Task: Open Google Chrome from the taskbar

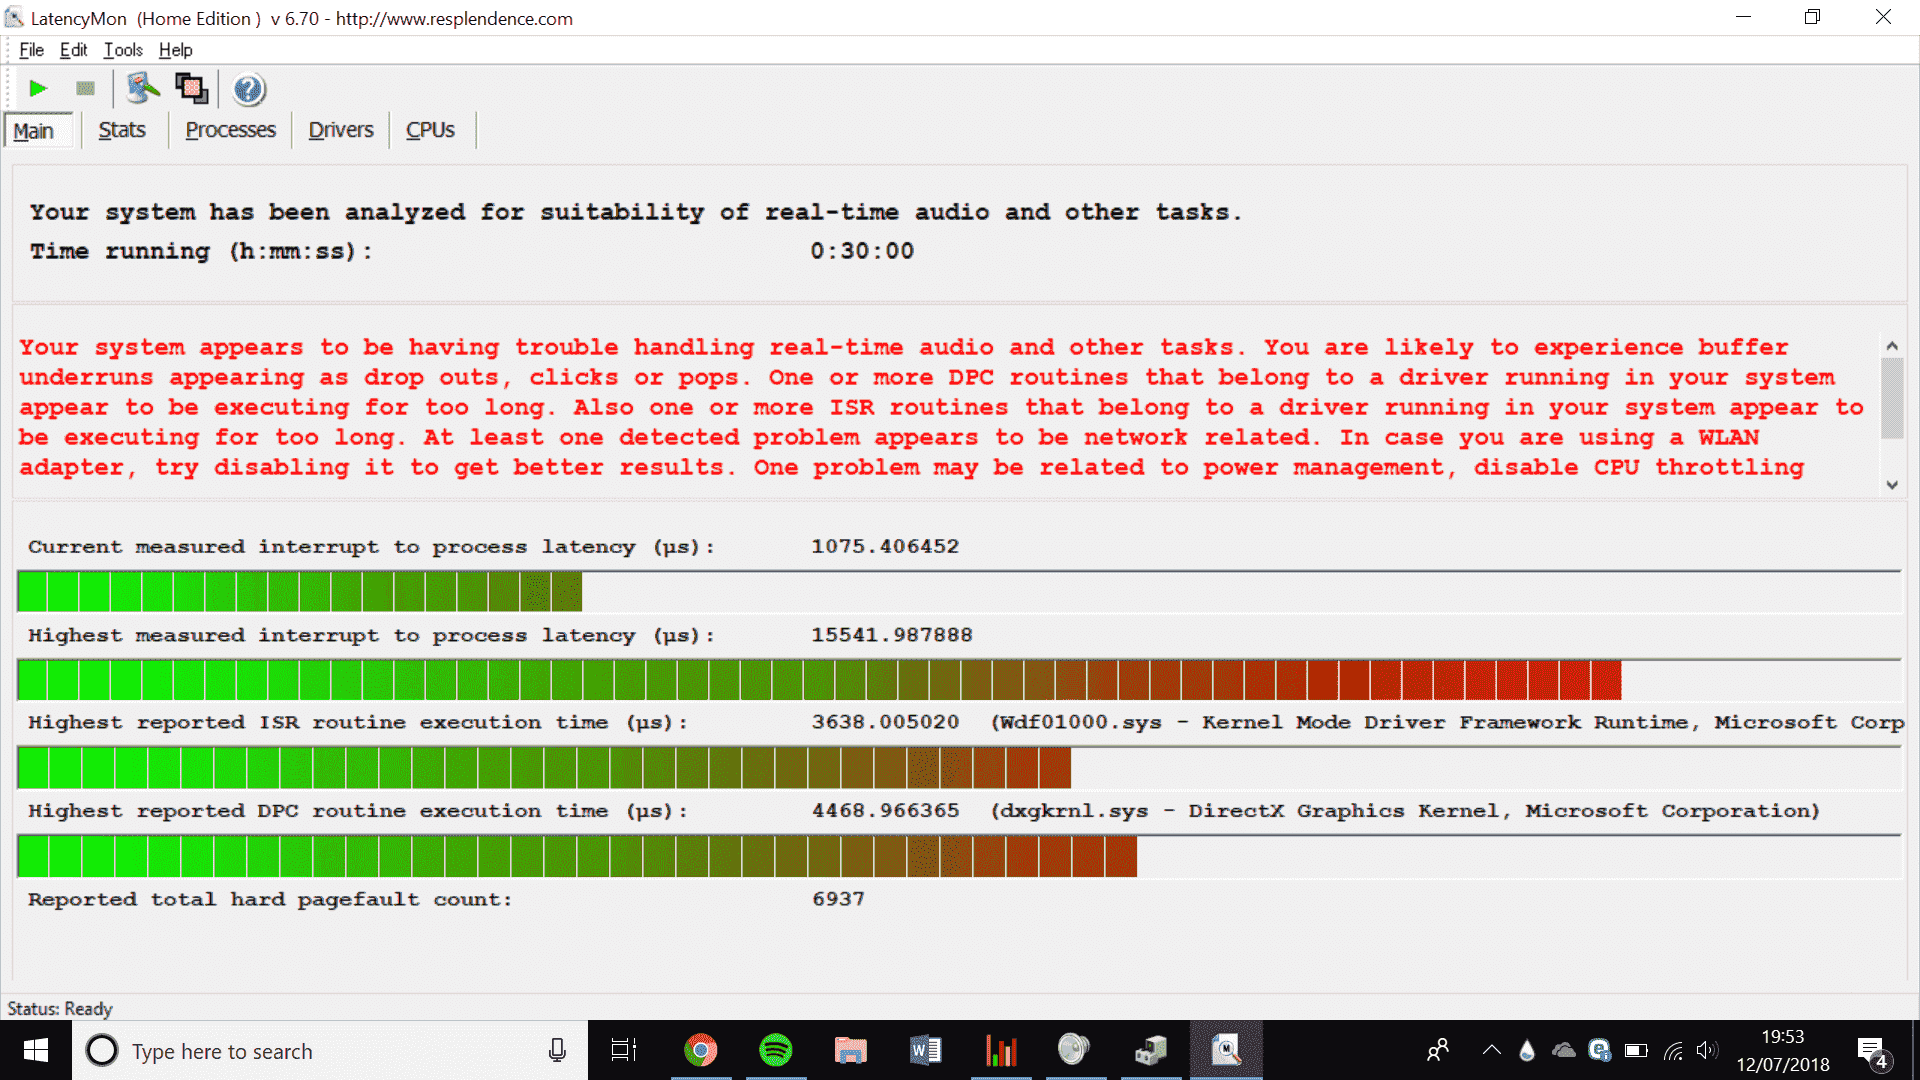Action: coord(700,1050)
